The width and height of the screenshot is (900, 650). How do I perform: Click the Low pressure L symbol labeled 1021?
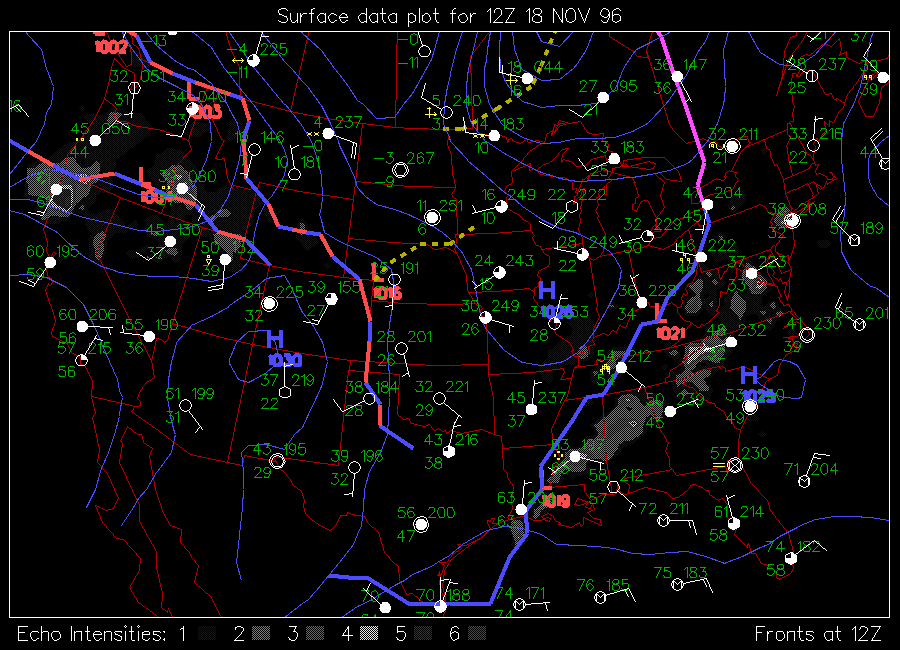click(660, 312)
